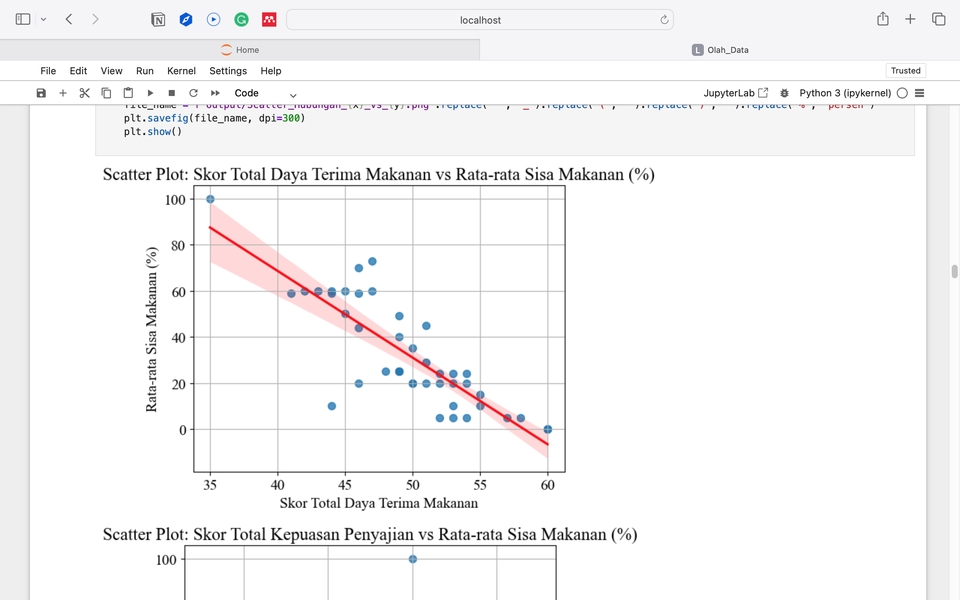Expand Safari sidebar options chevron
The width and height of the screenshot is (960, 600).
coord(43,19)
